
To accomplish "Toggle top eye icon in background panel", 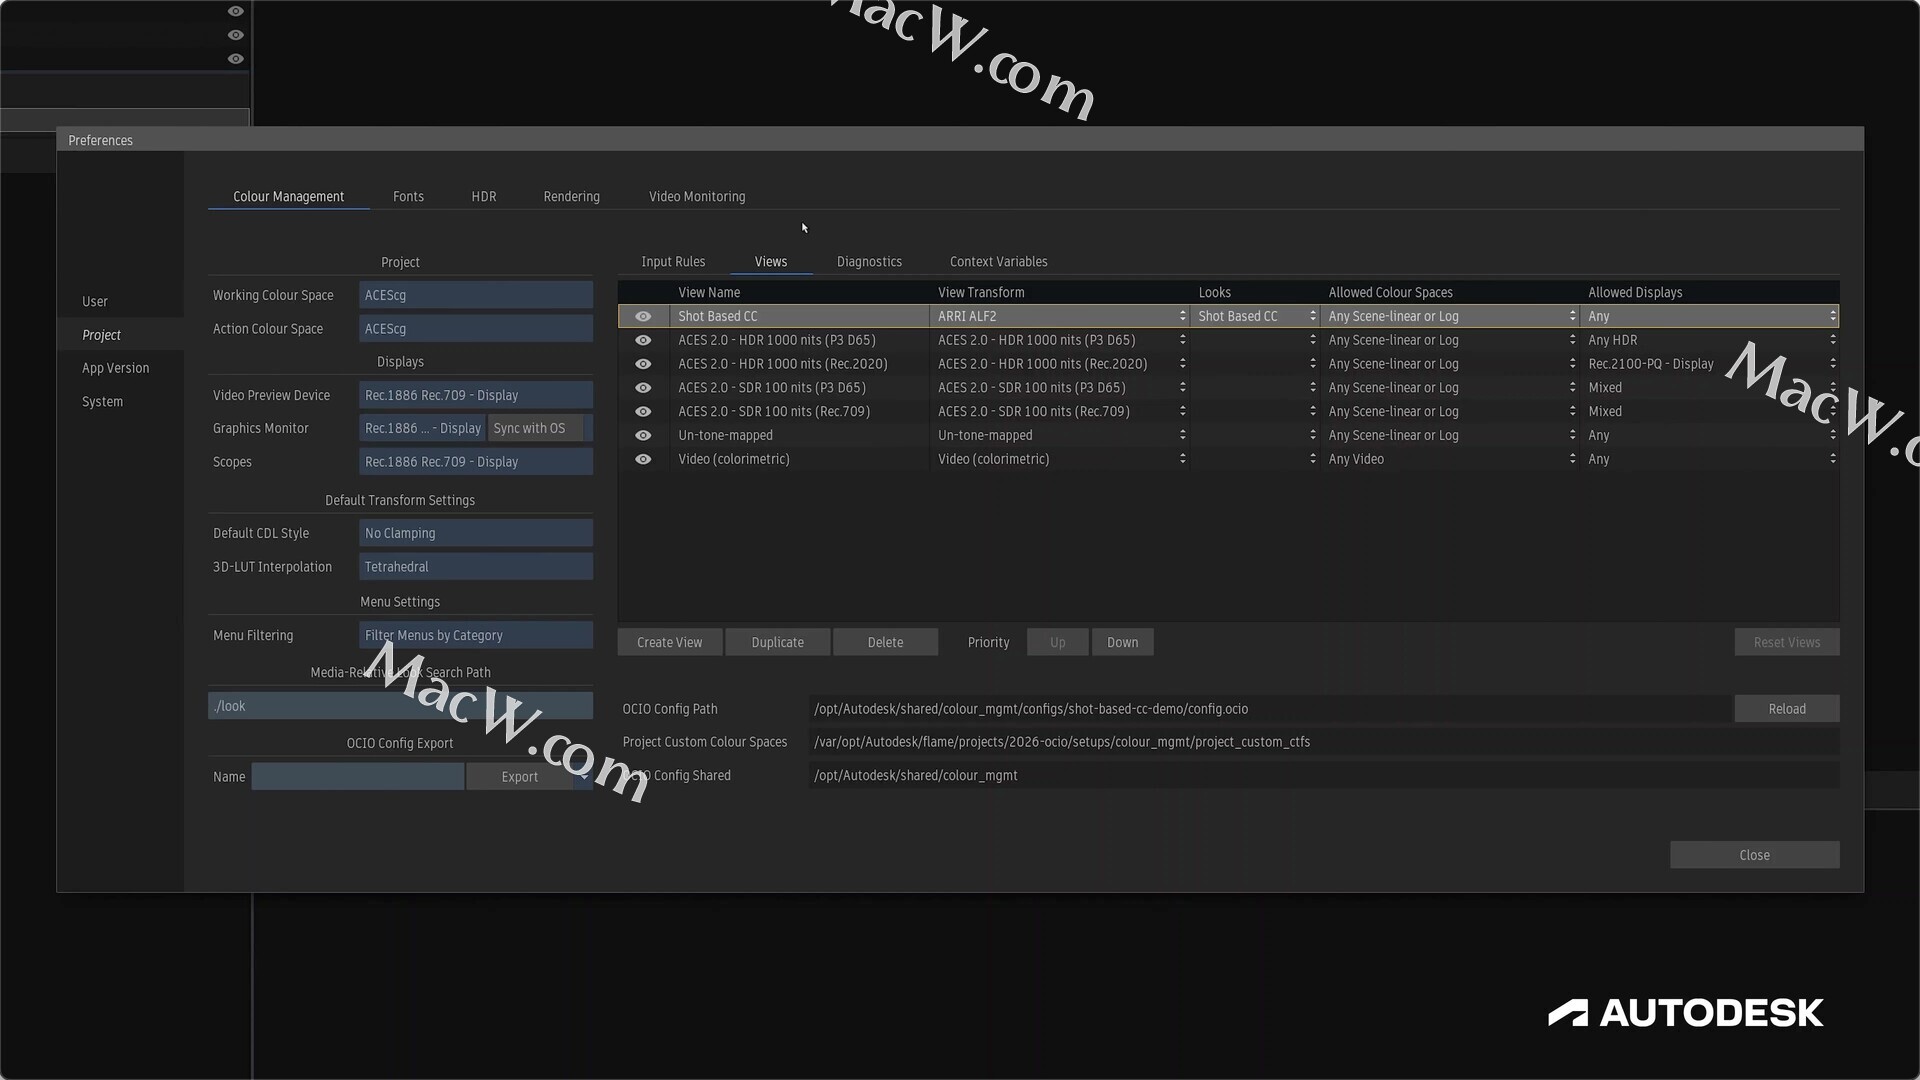I will pos(236,11).
